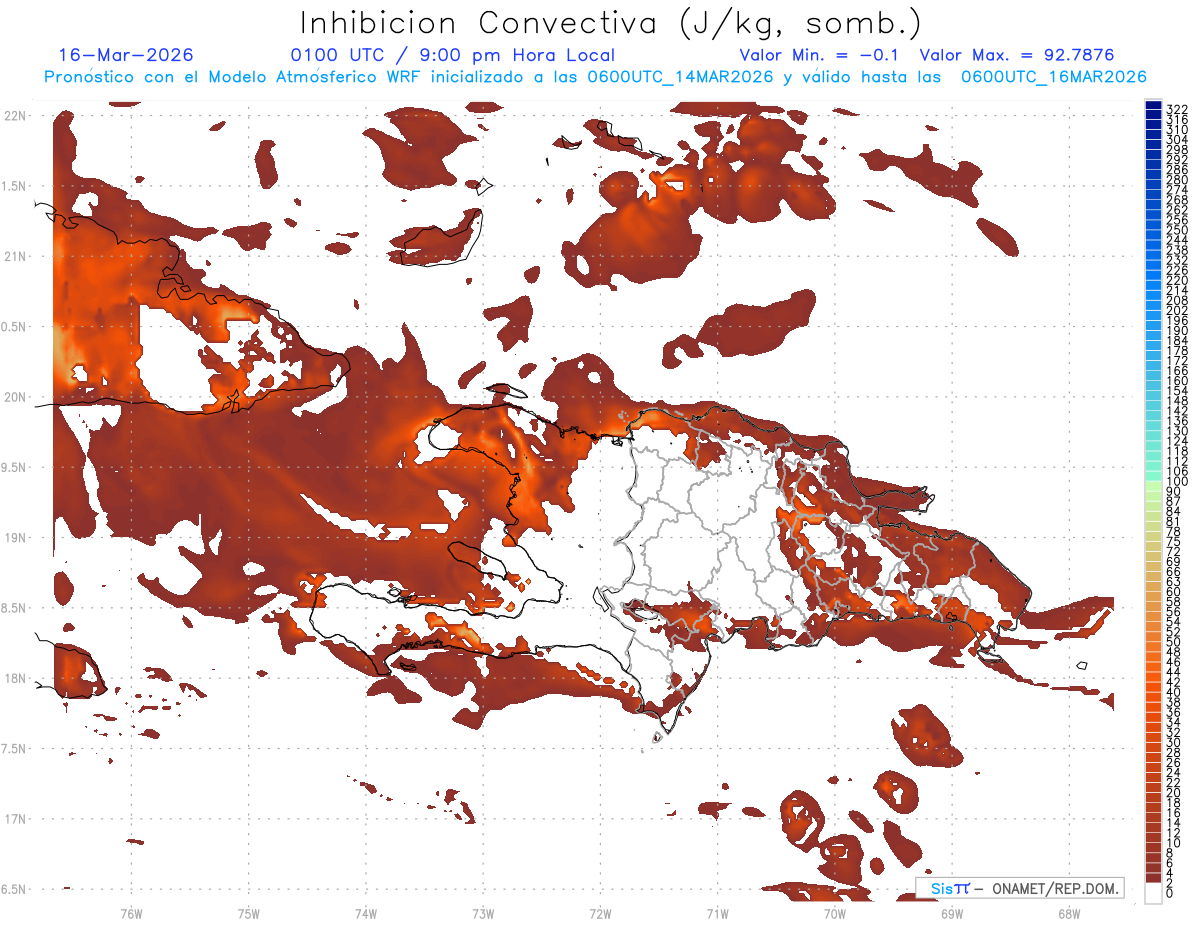
Task: Click the "100" value on the color scale
Action: click(1176, 482)
